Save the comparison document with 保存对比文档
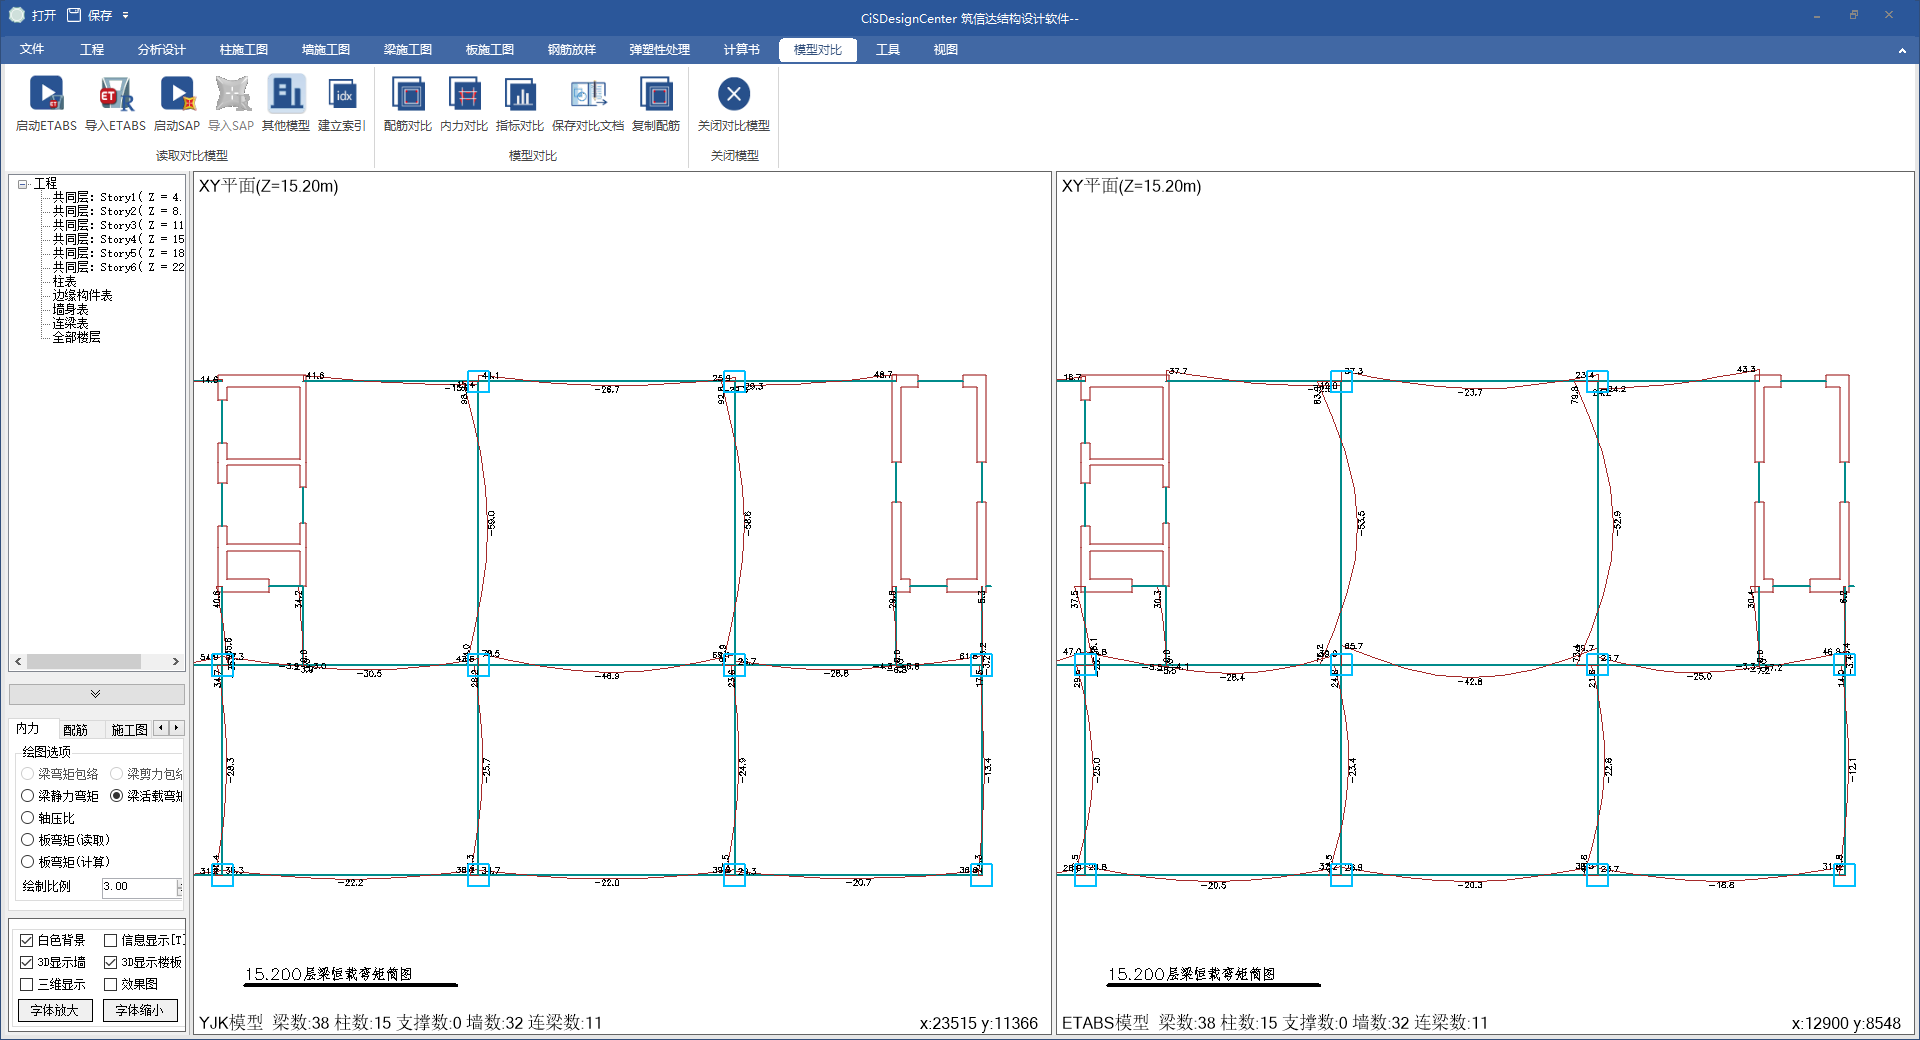 tap(588, 95)
